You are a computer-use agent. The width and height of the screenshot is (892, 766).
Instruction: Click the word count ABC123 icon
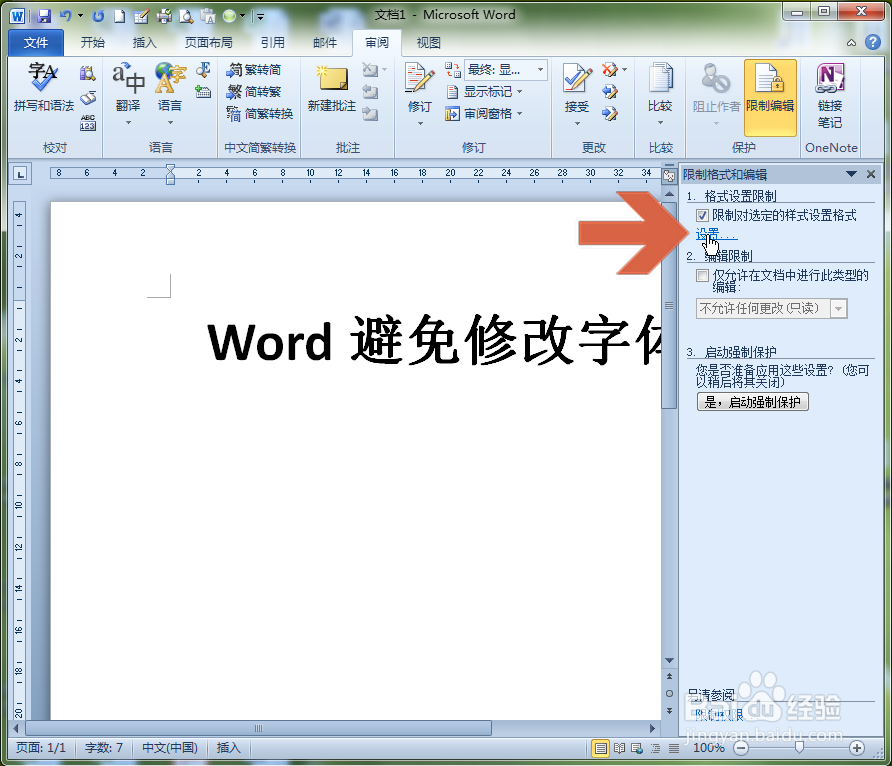tap(88, 123)
